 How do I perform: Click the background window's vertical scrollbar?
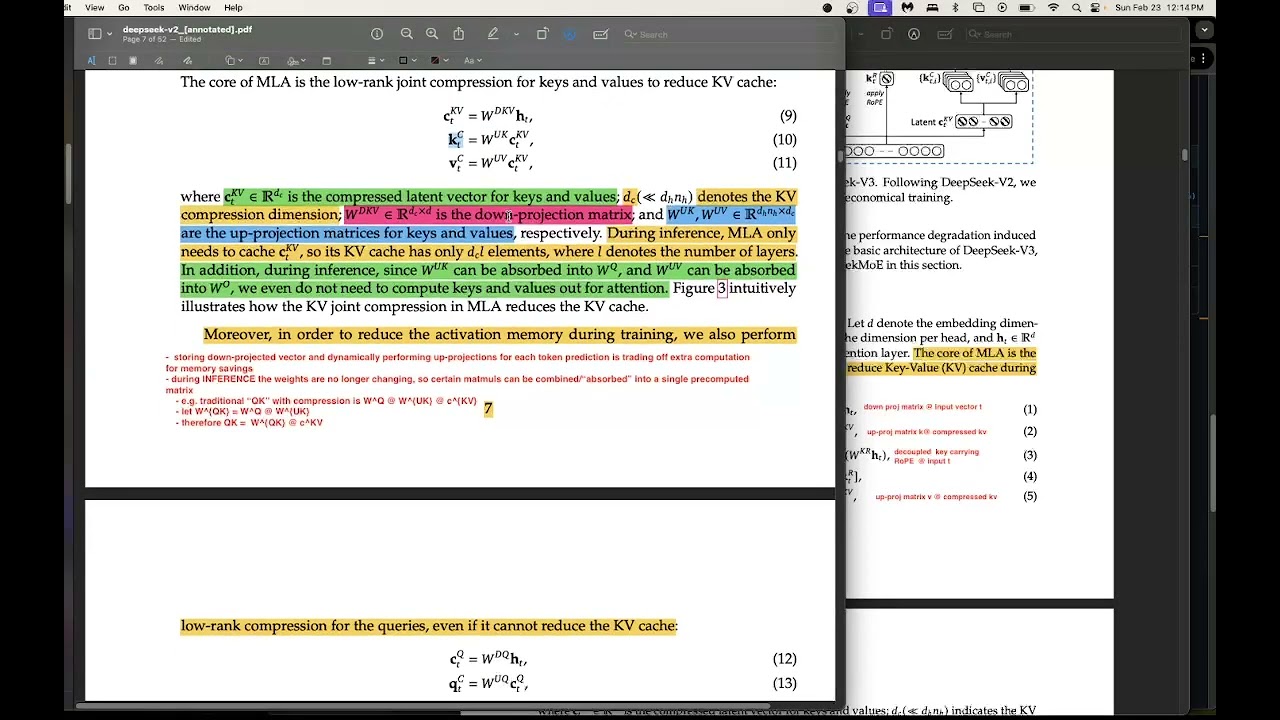pos(1184,154)
